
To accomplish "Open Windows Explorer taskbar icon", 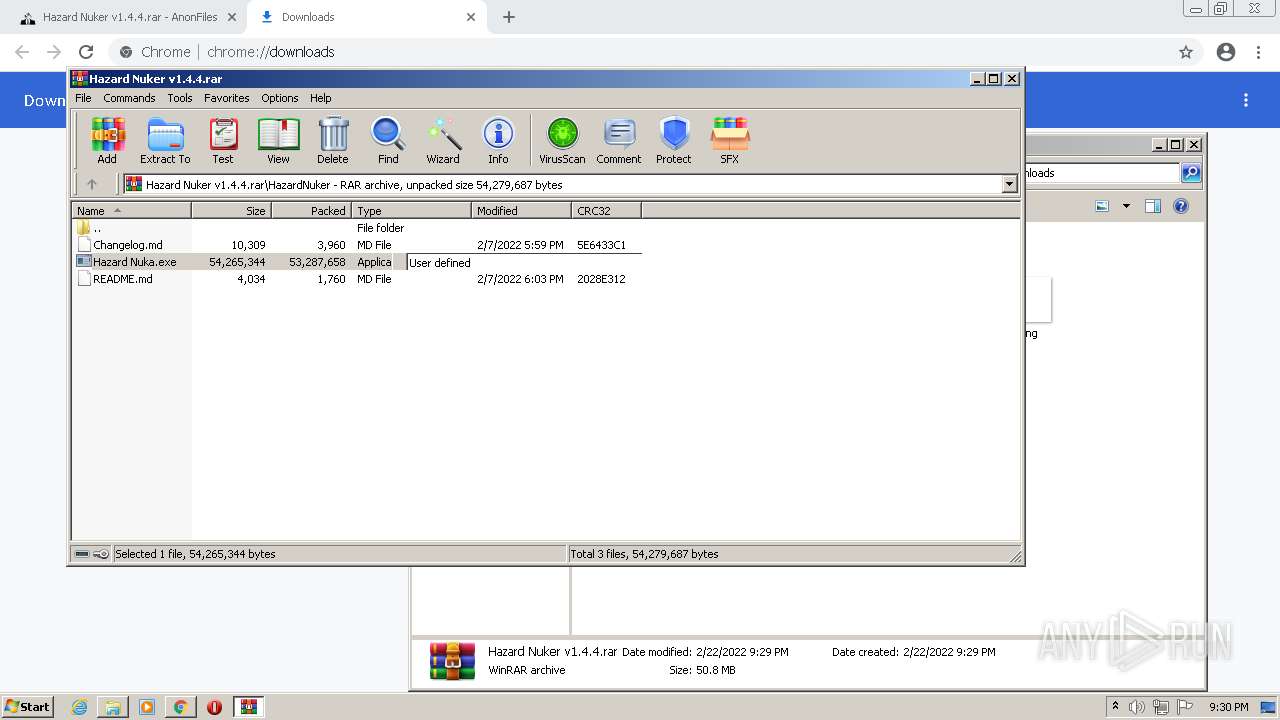I will pos(113,707).
